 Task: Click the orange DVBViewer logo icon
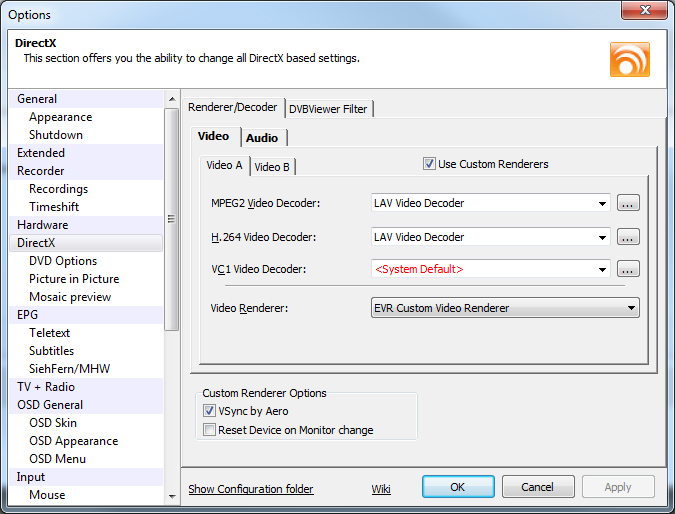629,59
